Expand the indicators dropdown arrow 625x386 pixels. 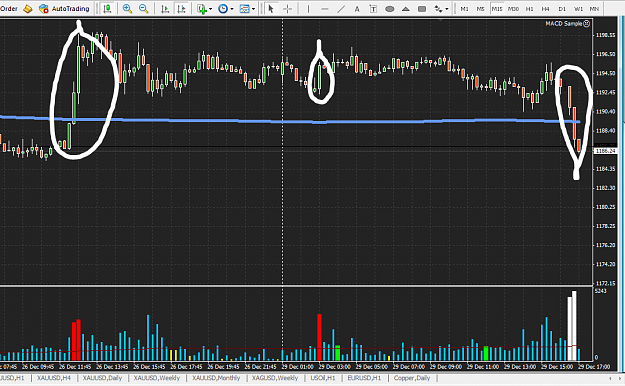210,9
